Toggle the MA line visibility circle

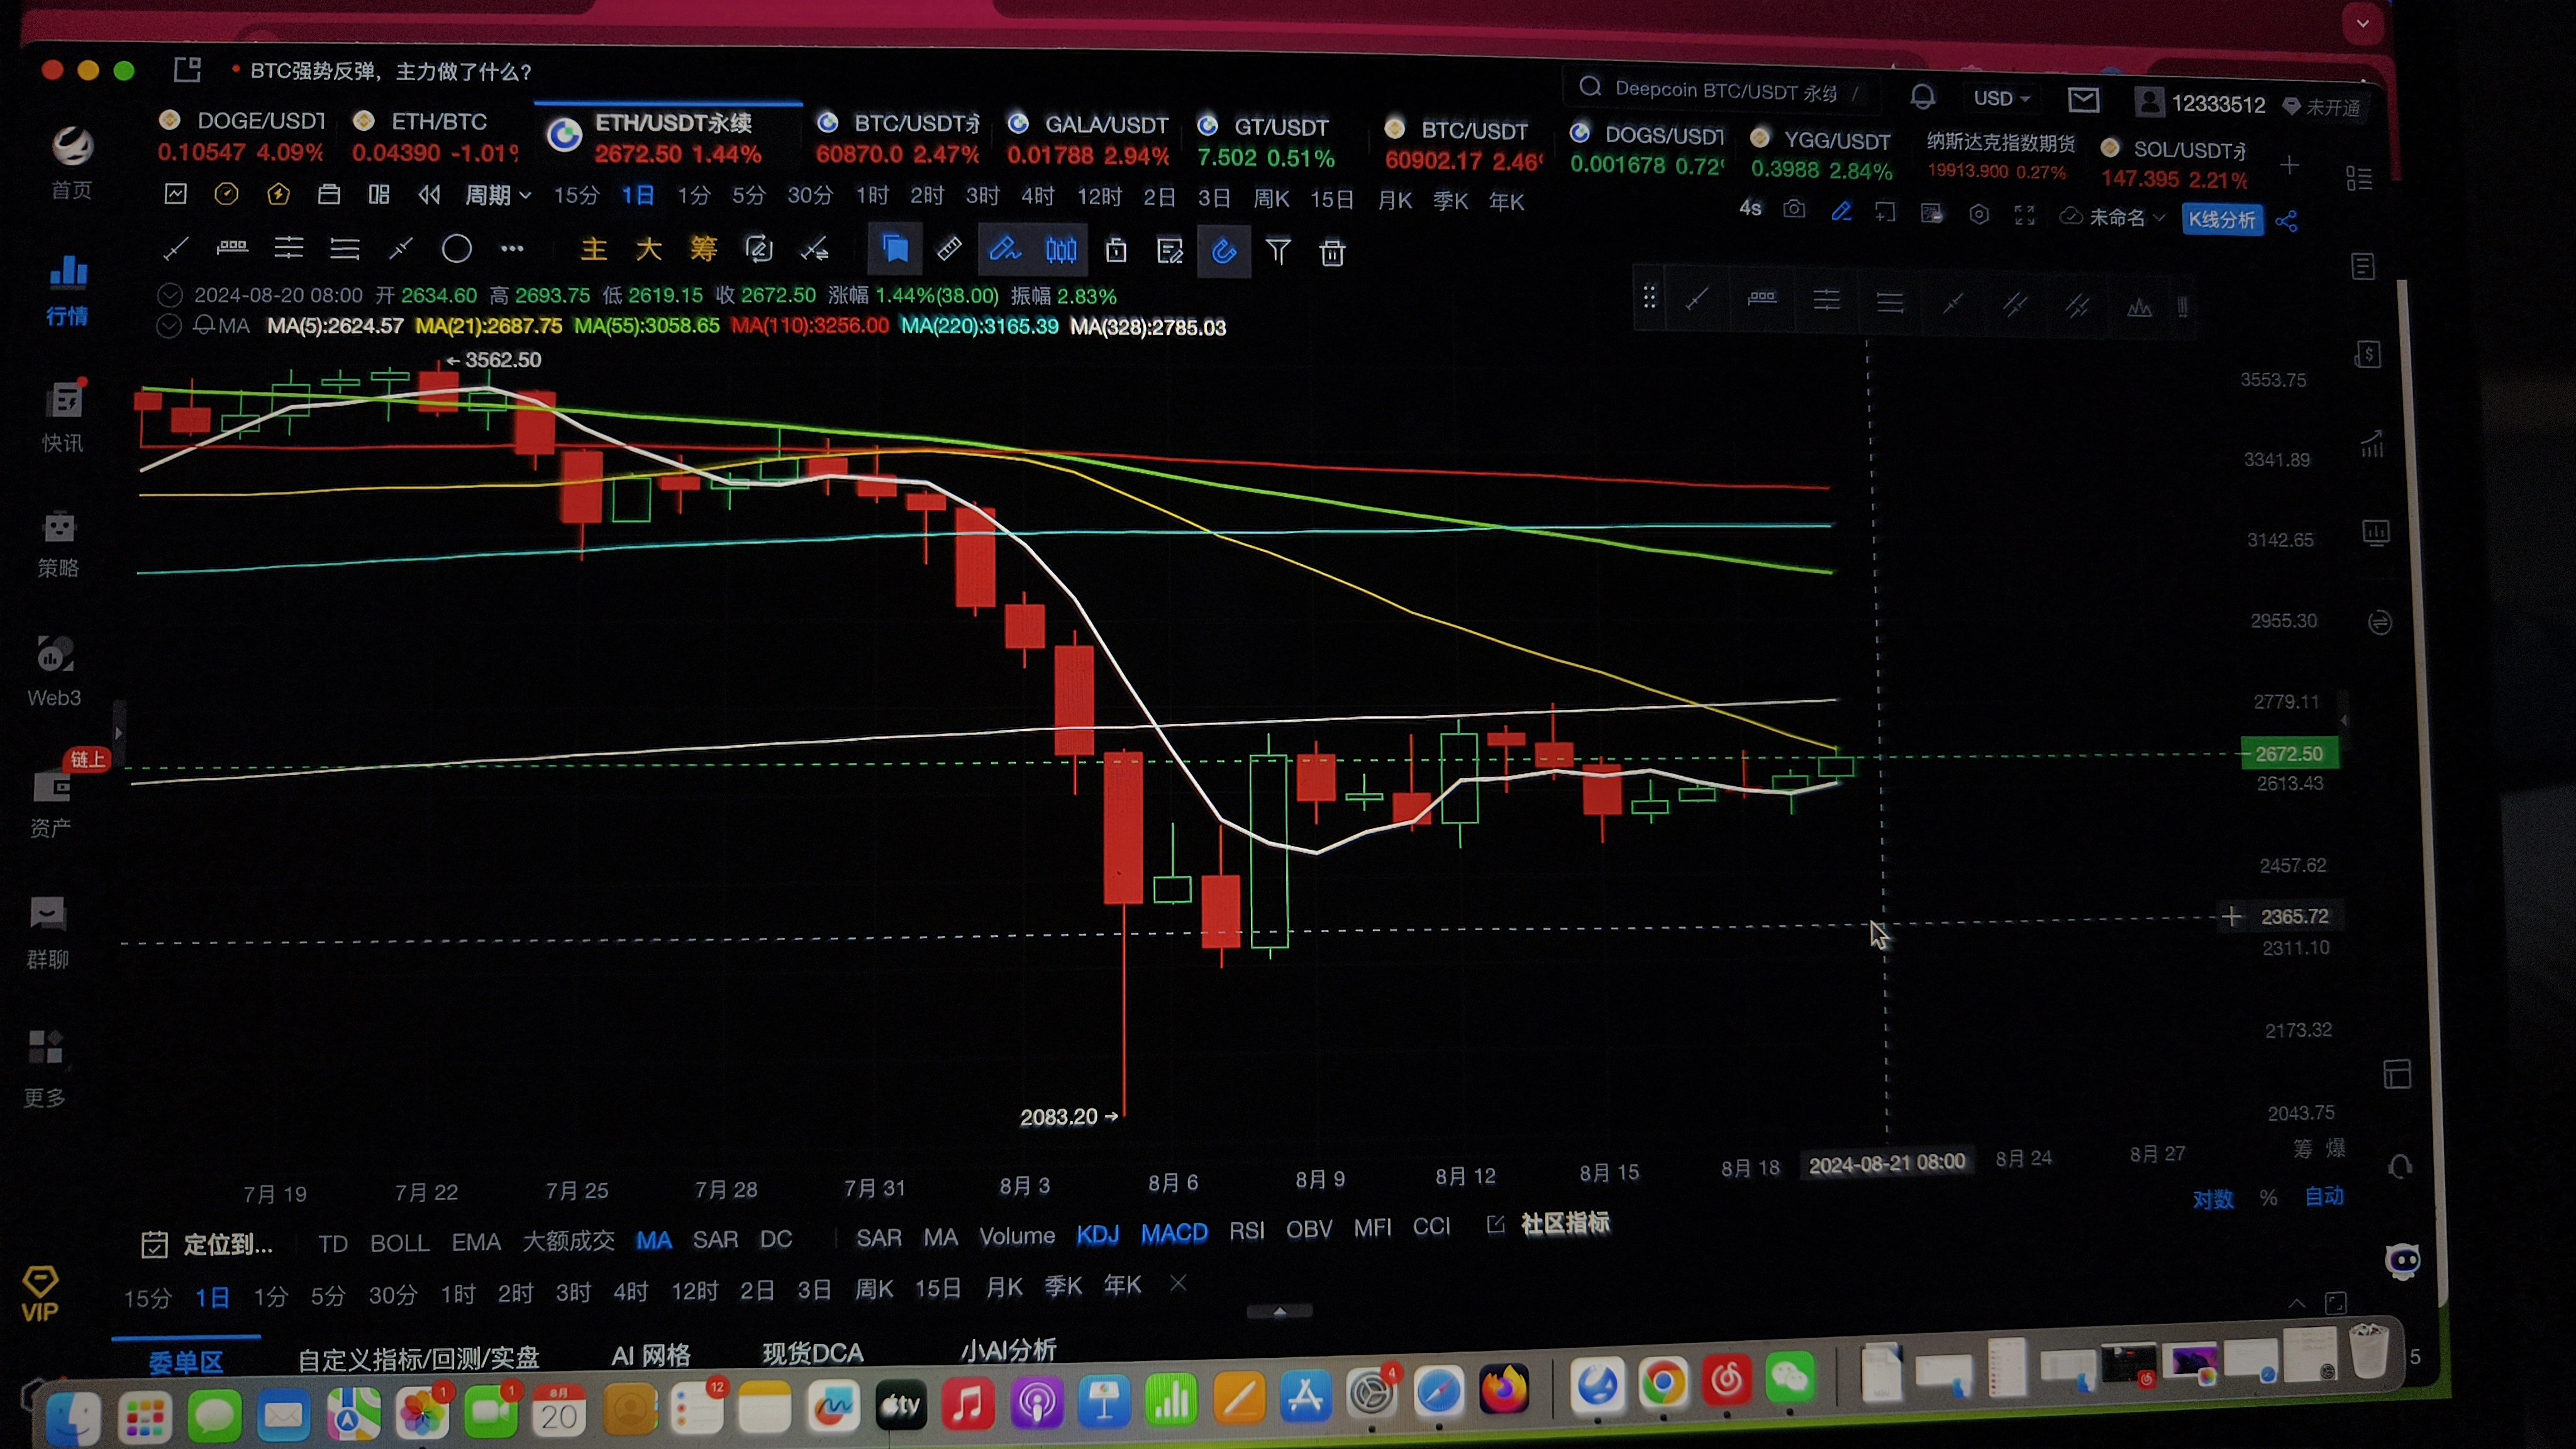click(x=169, y=326)
